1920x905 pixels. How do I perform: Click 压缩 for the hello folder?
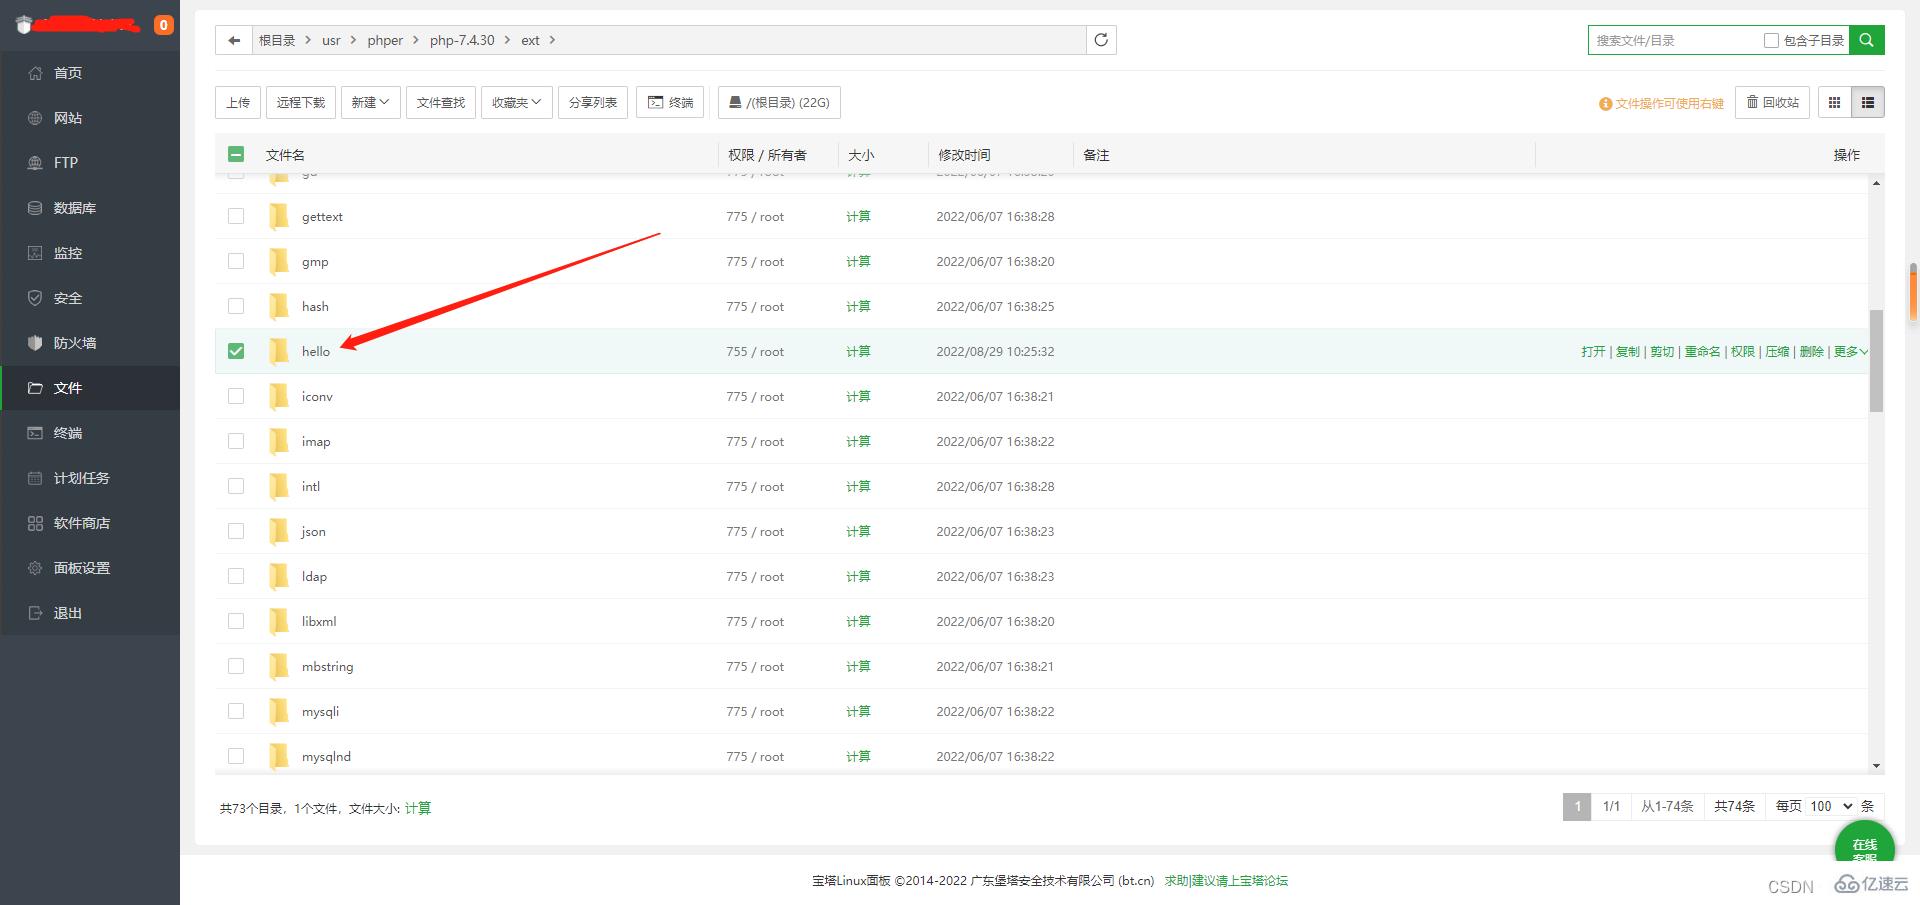[1777, 351]
